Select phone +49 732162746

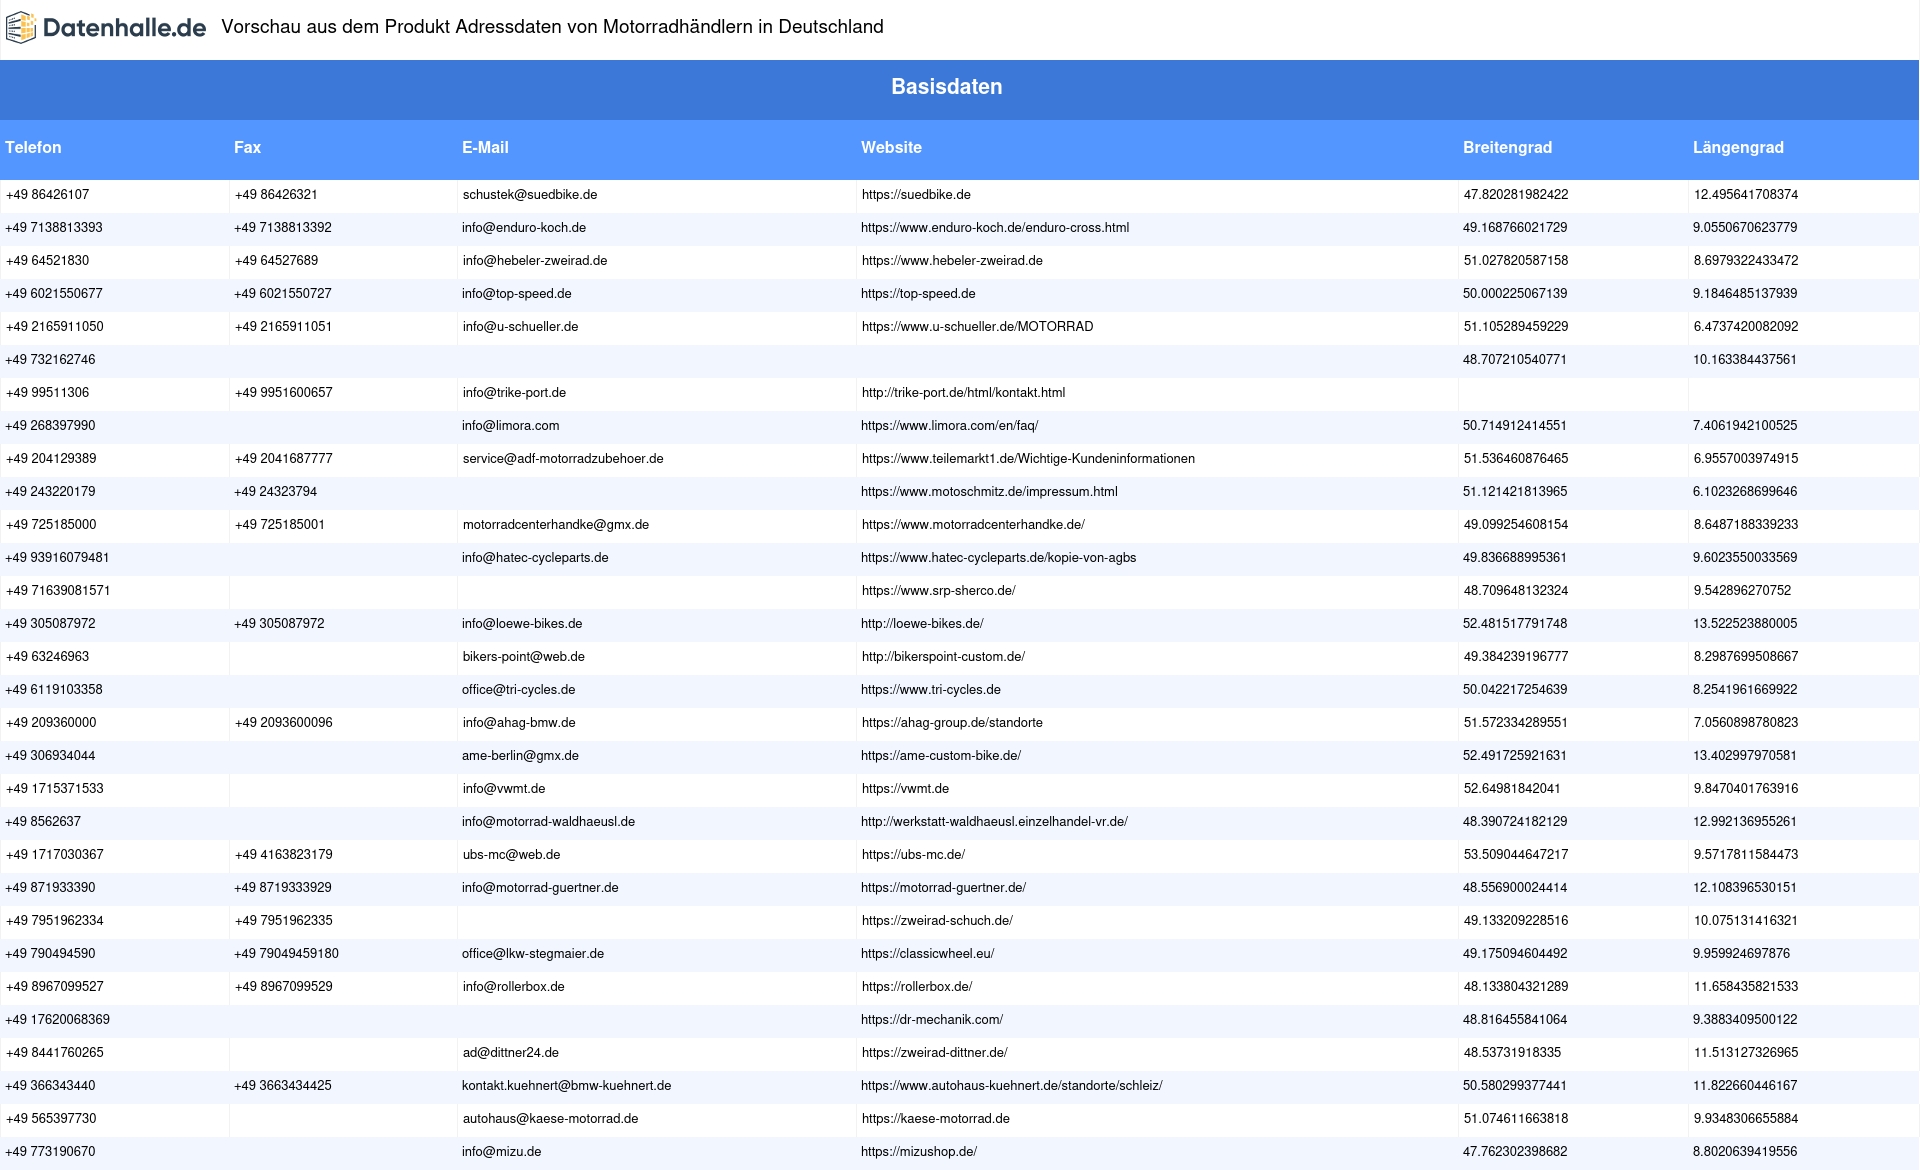tap(50, 360)
